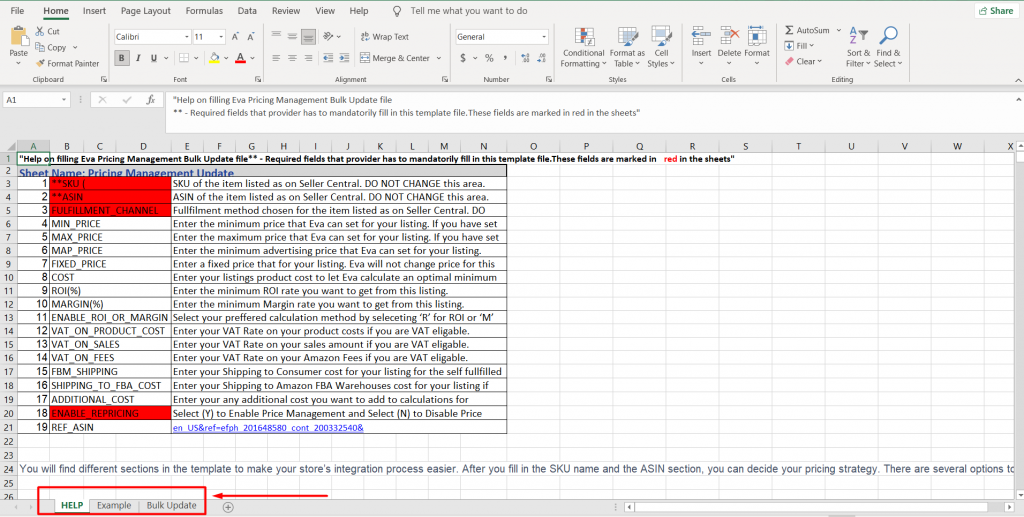The height and width of the screenshot is (517, 1024).
Task: Open Cell Styles gallery
Action: pos(662,48)
